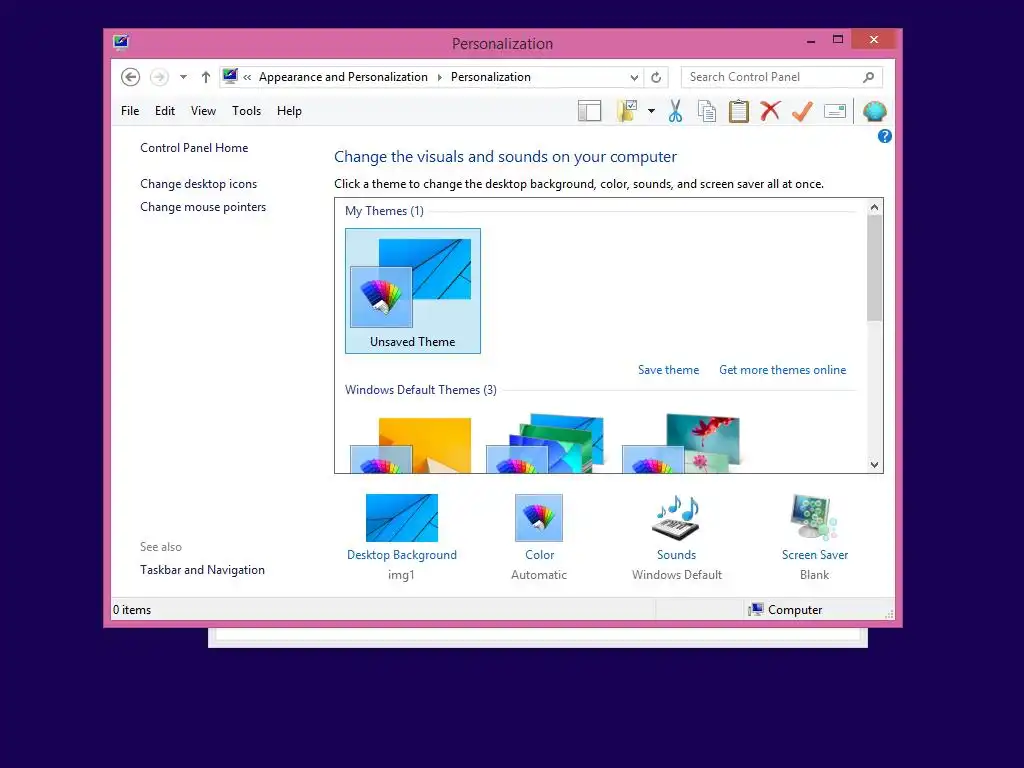Click the address bar control panel icon

pyautogui.click(x=230, y=76)
